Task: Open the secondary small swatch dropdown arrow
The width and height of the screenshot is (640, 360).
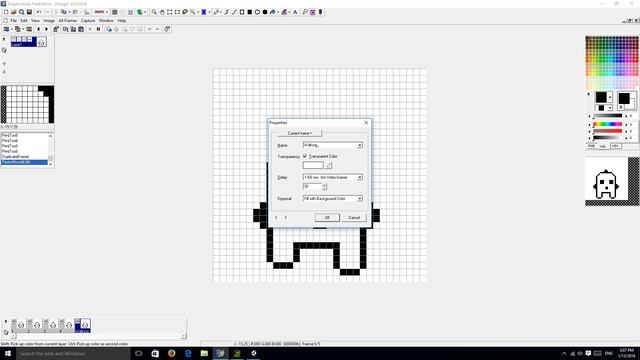Action: [x=610, y=108]
